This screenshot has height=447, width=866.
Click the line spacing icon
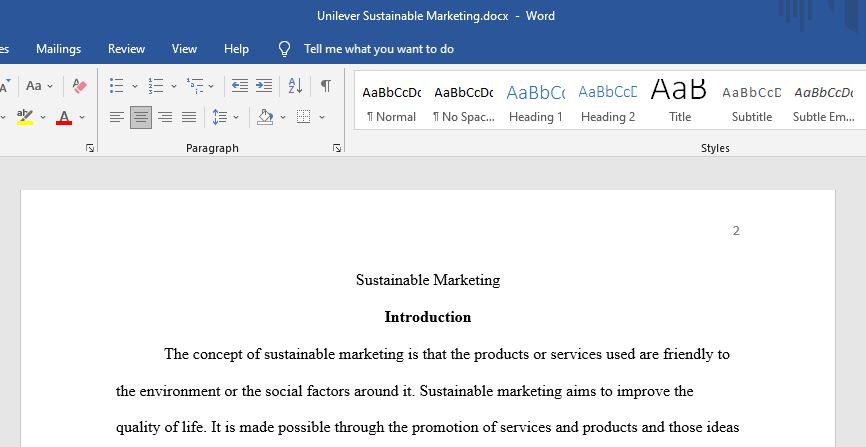[220, 117]
